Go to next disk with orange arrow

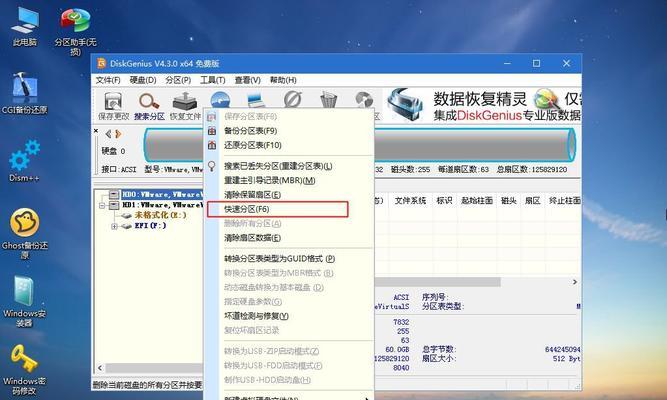tap(118, 134)
